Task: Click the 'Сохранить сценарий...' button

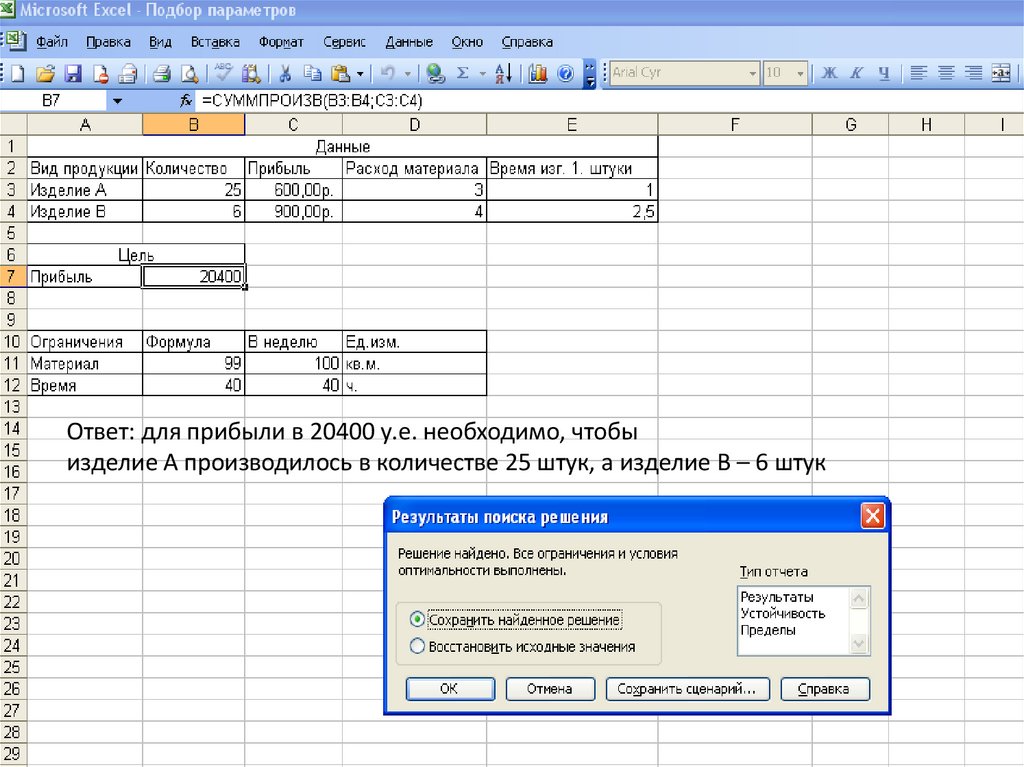Action: pyautogui.click(x=685, y=689)
